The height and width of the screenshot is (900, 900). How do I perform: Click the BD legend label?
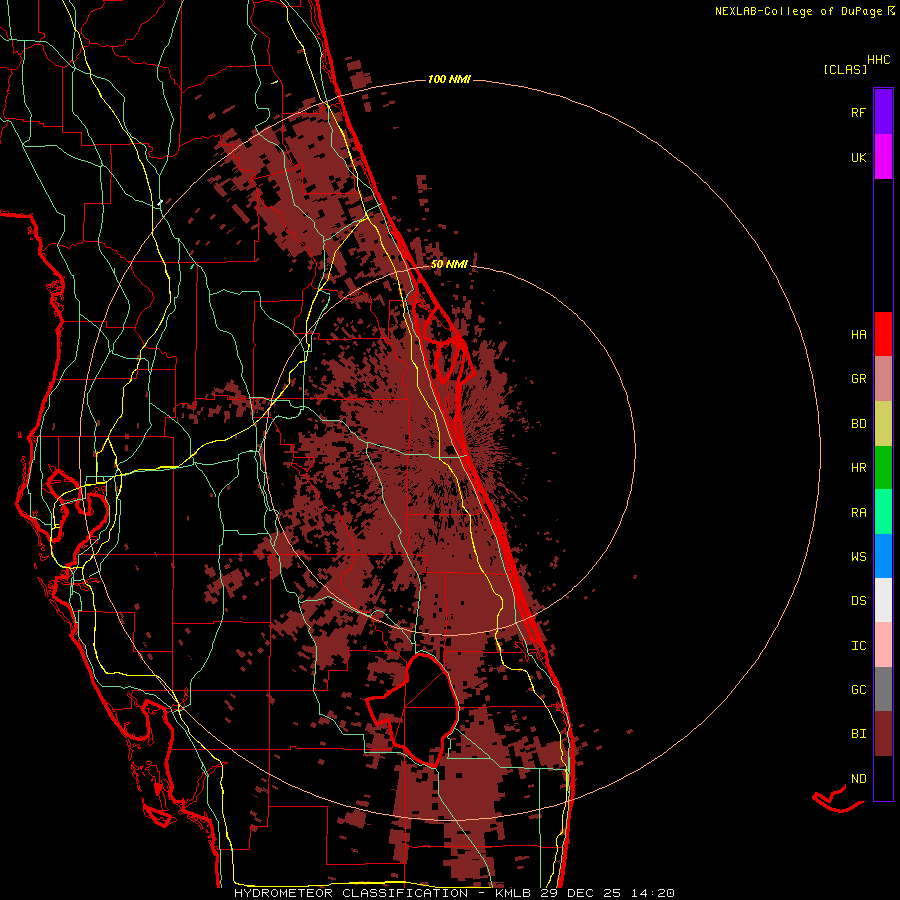(859, 424)
